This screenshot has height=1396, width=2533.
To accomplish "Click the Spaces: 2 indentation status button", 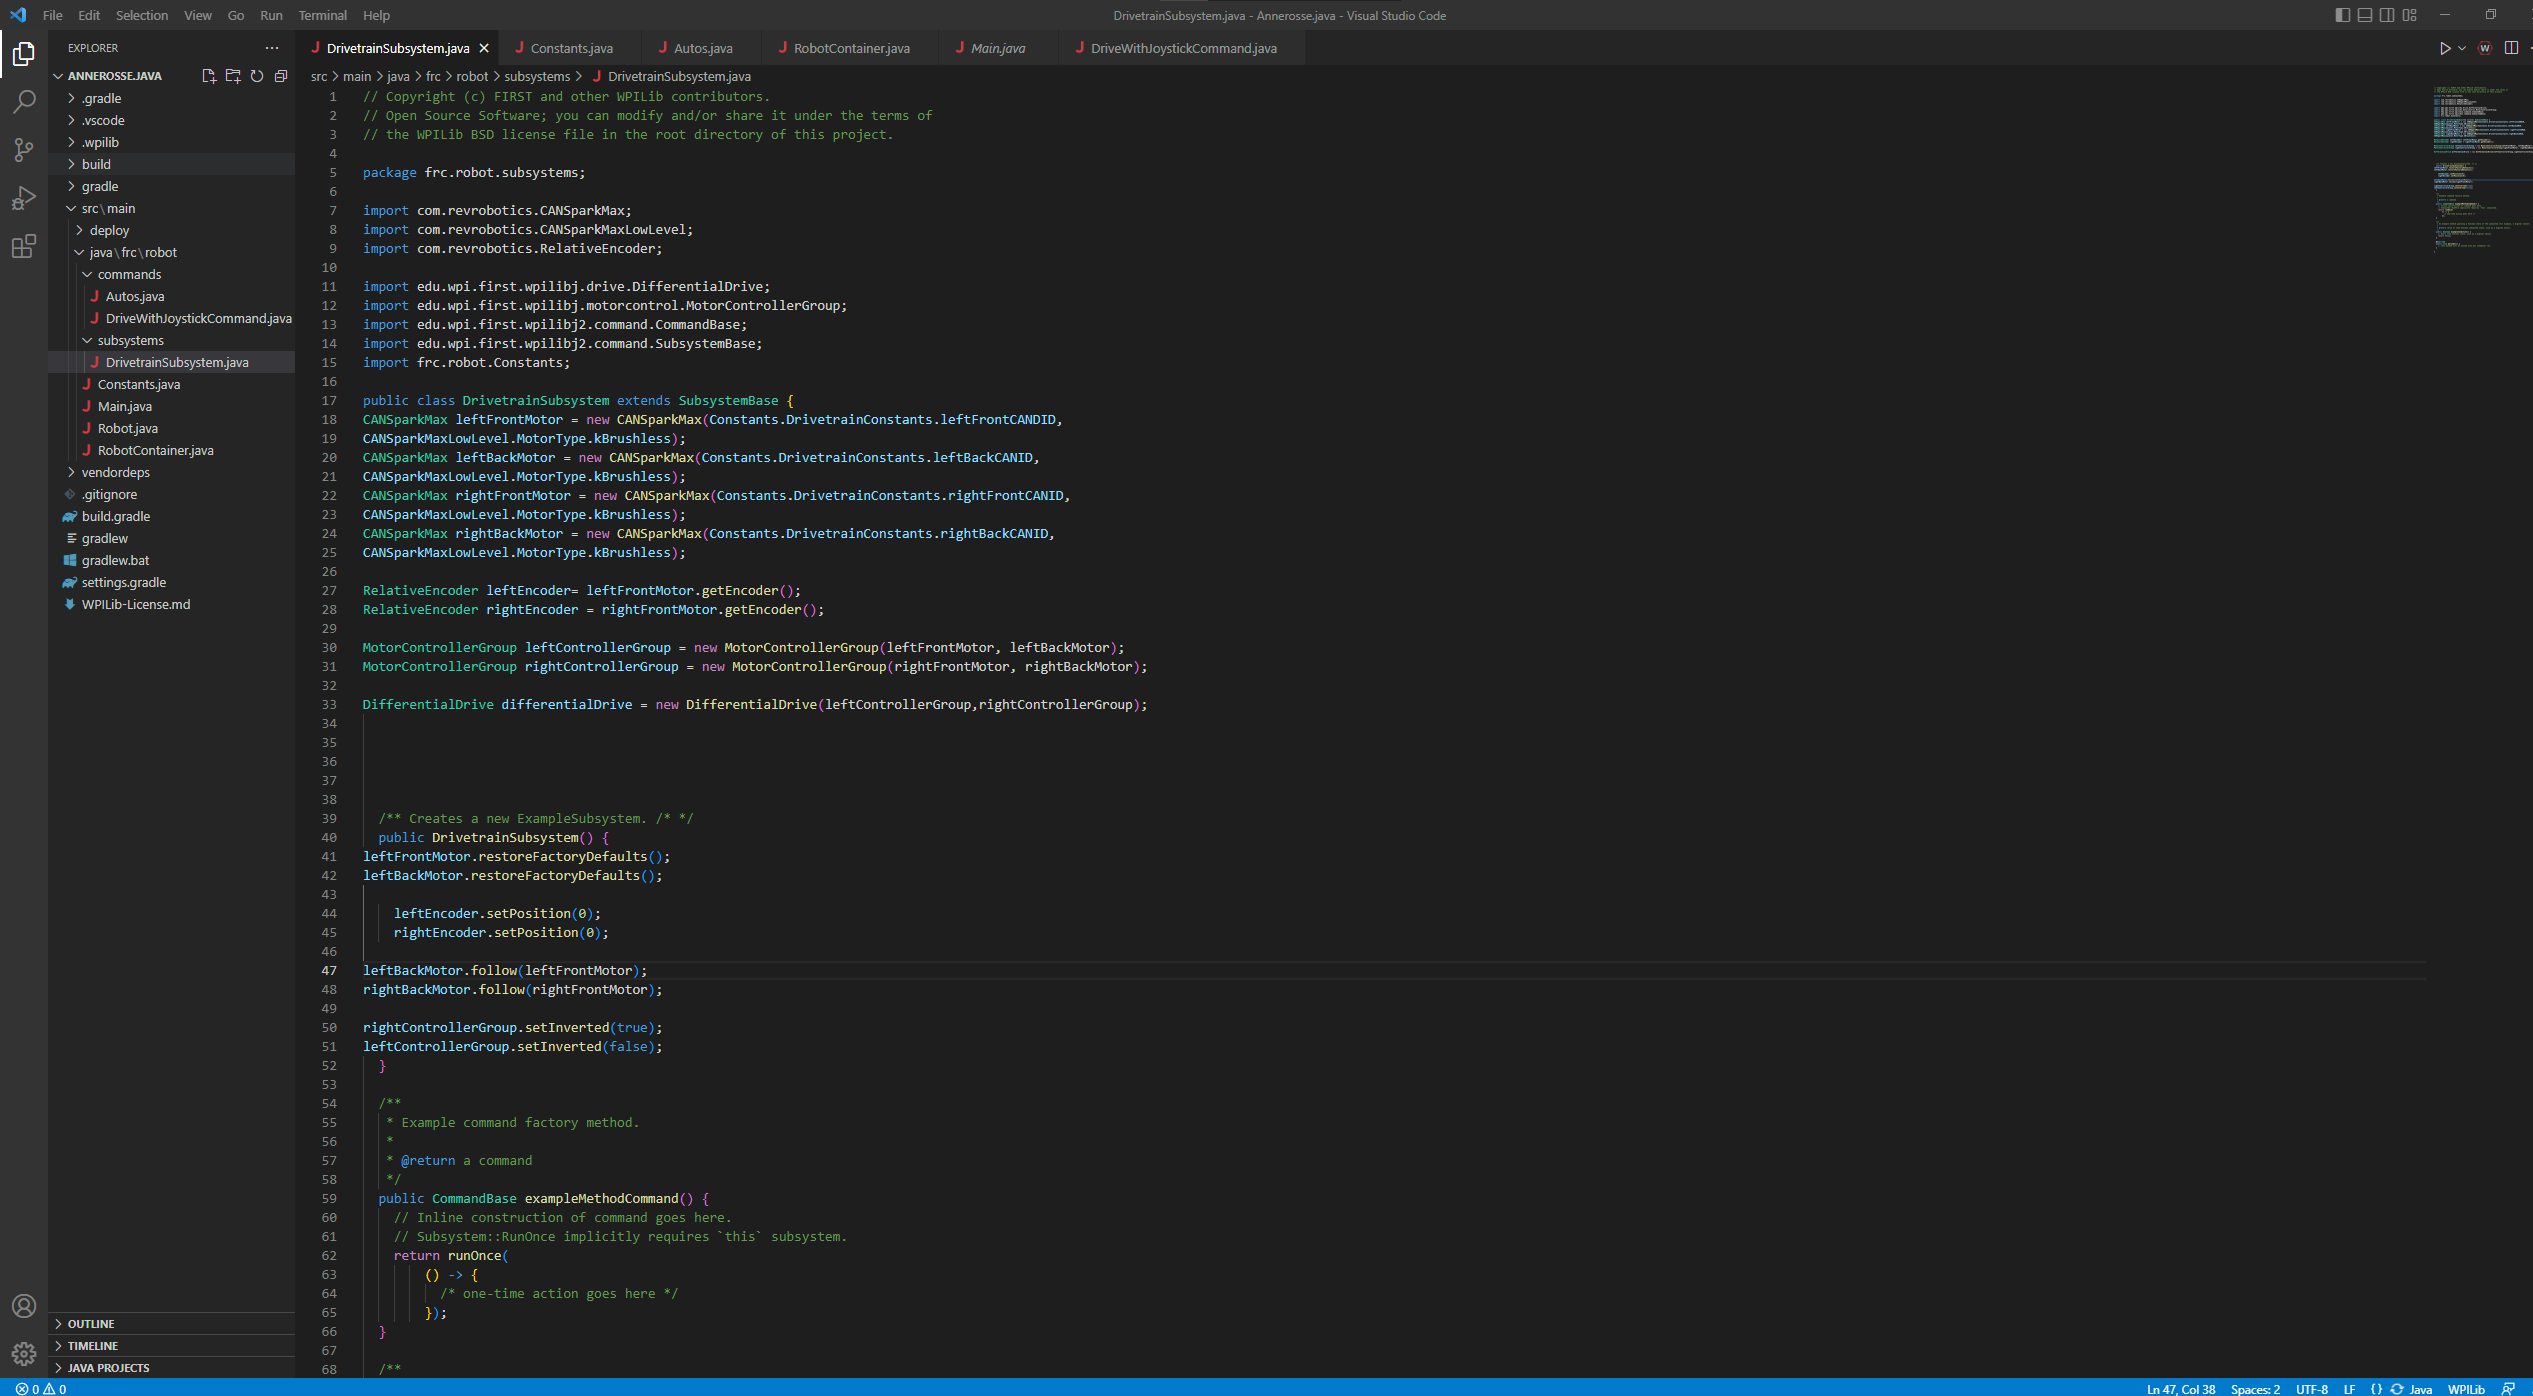I will point(2255,1388).
